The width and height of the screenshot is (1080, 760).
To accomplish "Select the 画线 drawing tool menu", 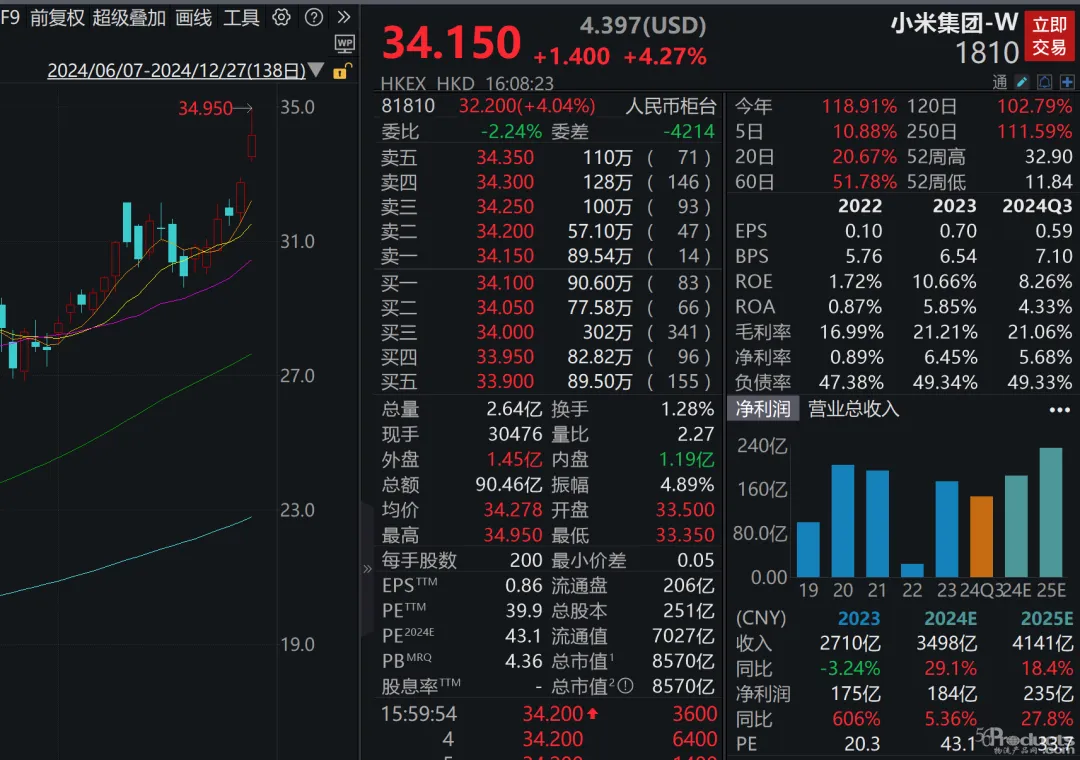I will pyautogui.click(x=194, y=17).
